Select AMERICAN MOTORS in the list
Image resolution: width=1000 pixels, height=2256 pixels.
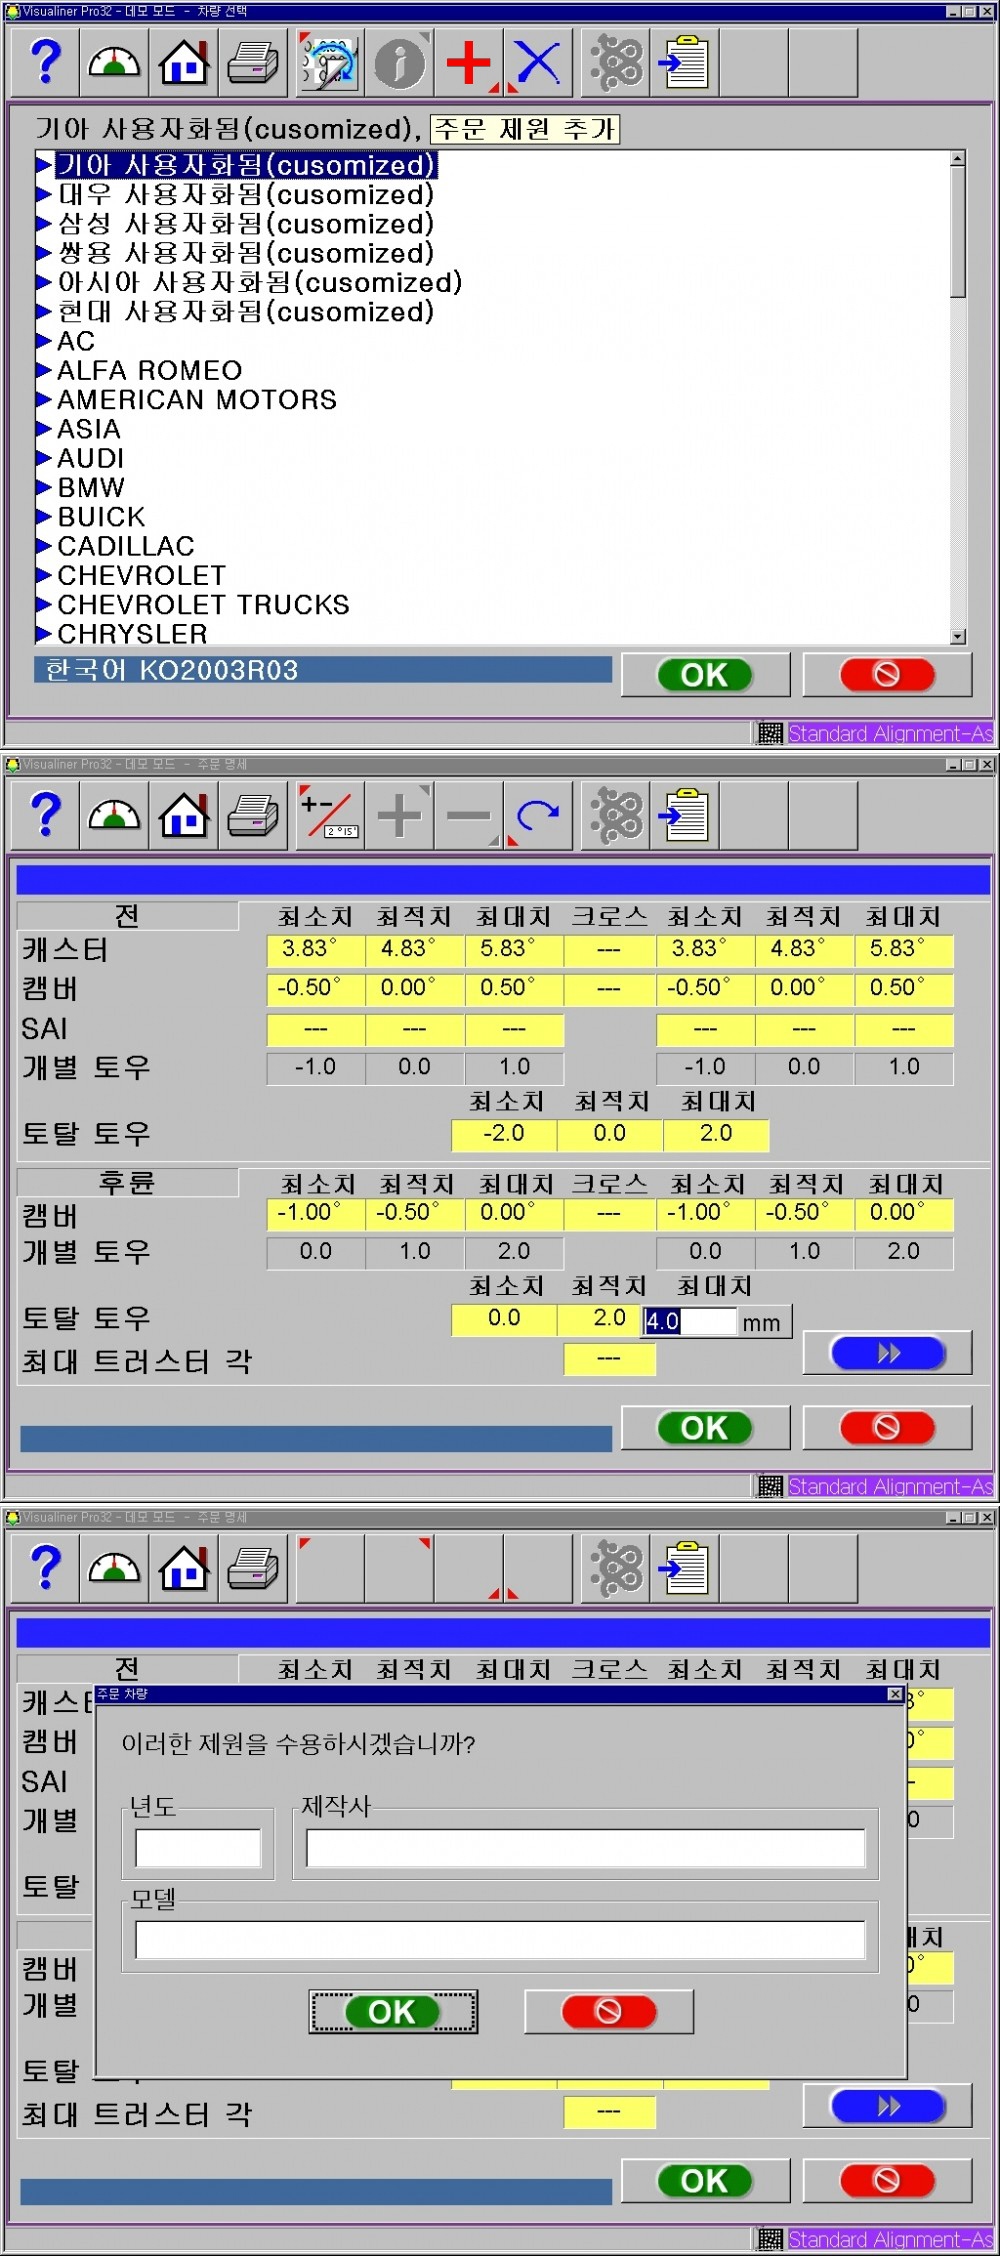pos(197,400)
